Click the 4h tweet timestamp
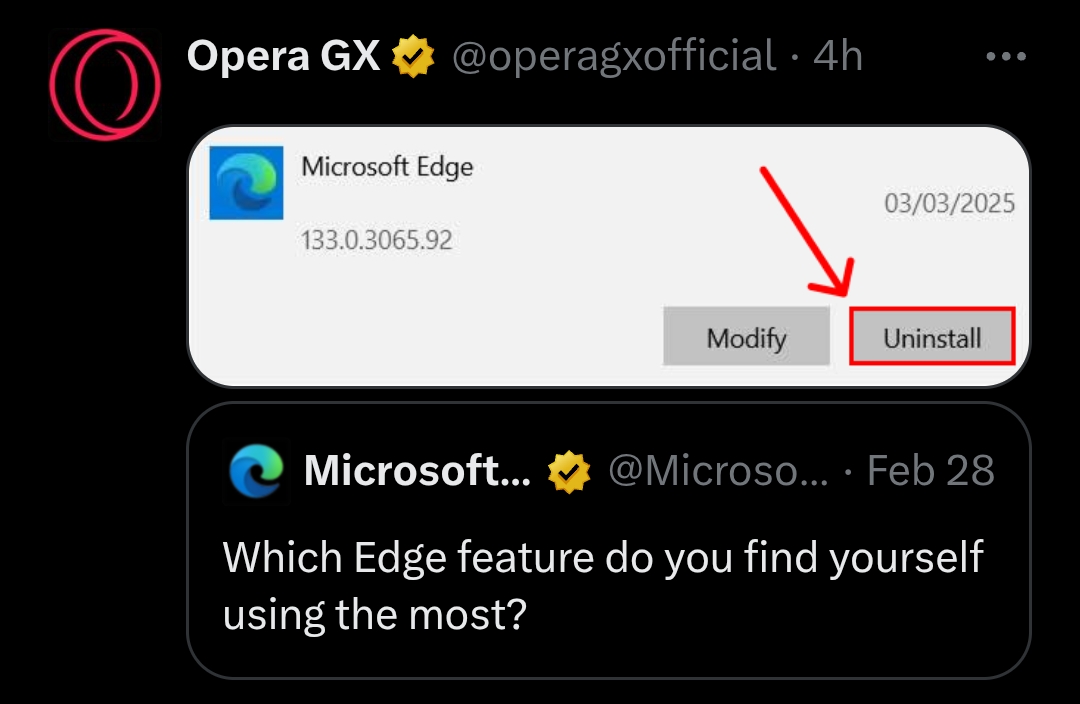 (838, 56)
